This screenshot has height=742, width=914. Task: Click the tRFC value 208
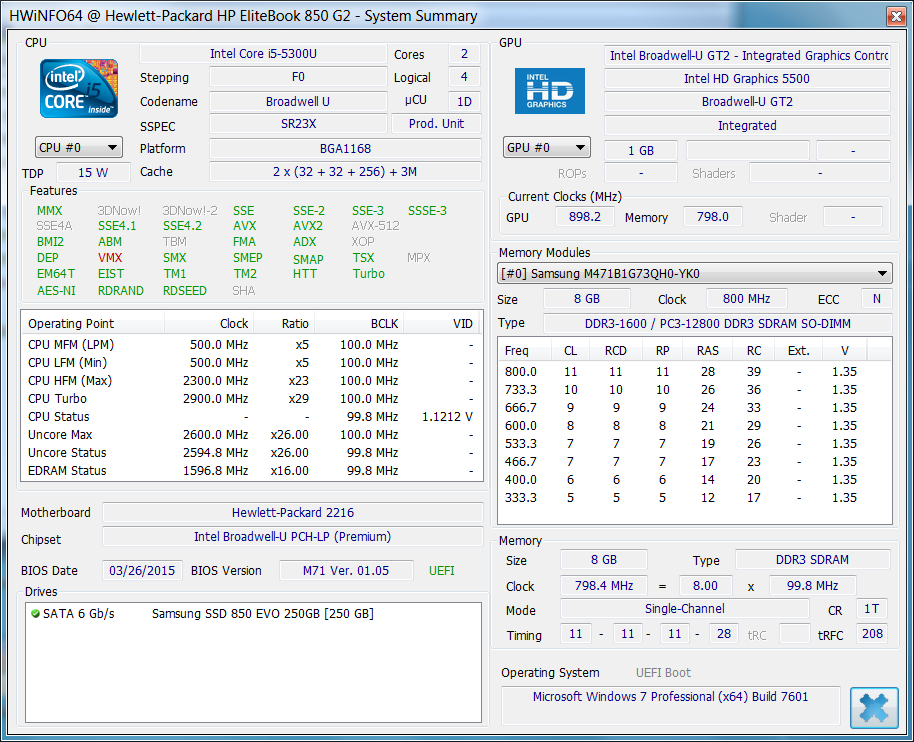click(x=872, y=634)
